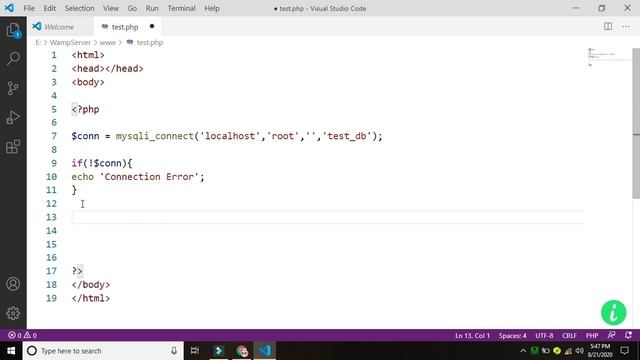The height and width of the screenshot is (360, 640).
Task: Click line number 13 in gutter
Action: click(x=51, y=217)
